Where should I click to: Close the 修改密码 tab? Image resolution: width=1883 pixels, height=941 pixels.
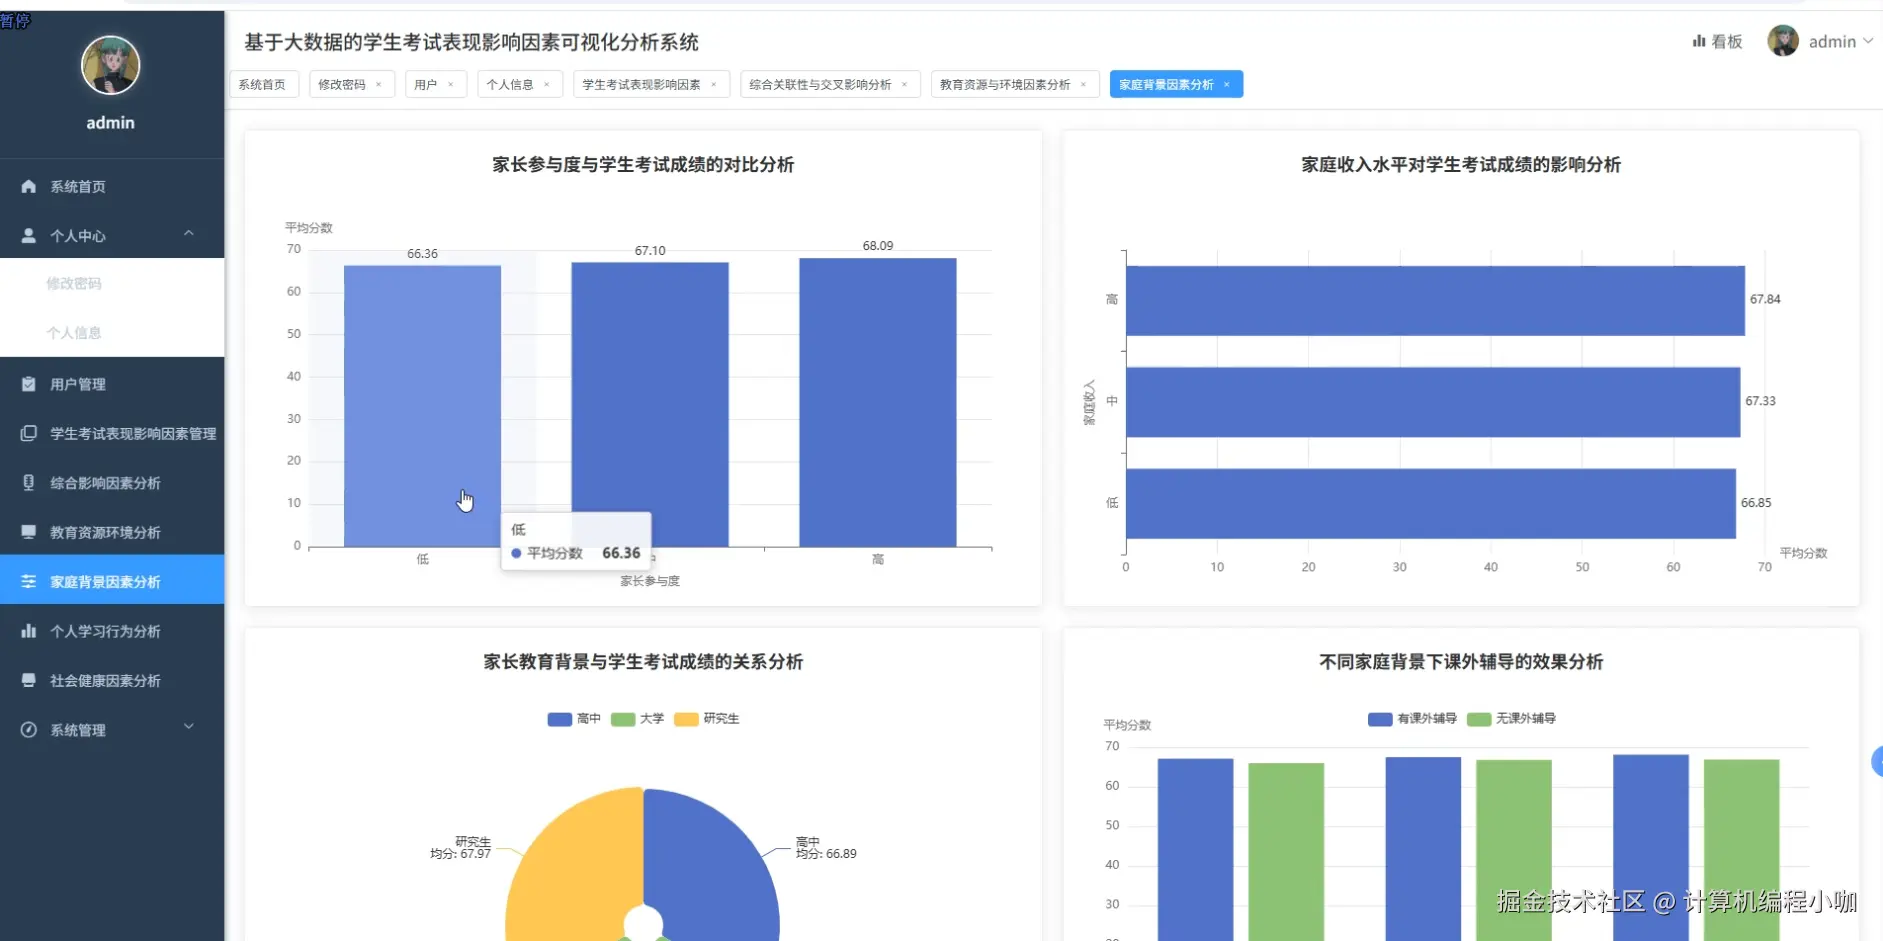[378, 85]
